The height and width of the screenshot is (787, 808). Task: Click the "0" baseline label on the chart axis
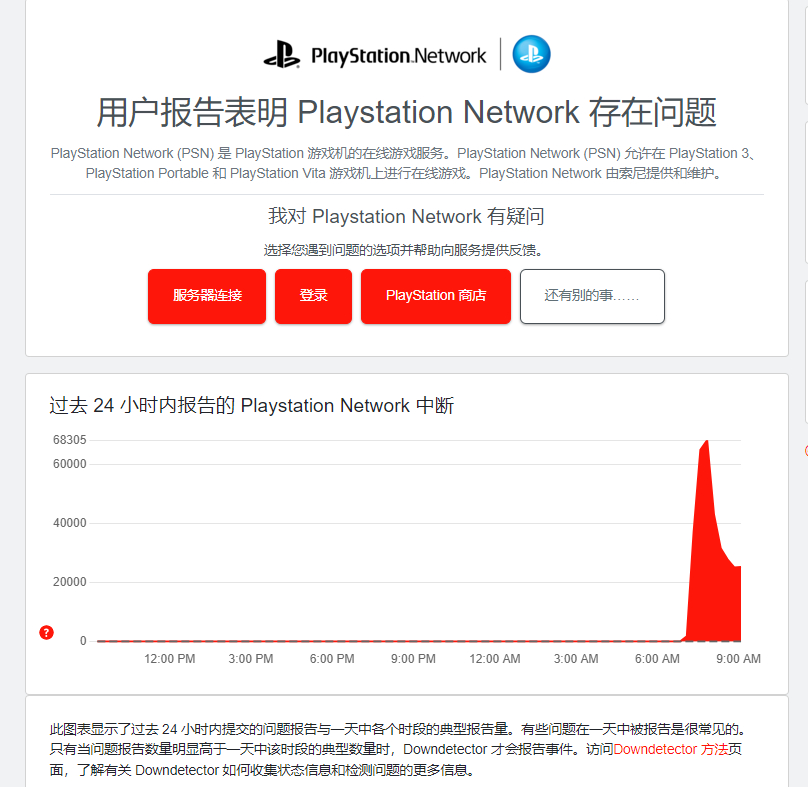(83, 640)
